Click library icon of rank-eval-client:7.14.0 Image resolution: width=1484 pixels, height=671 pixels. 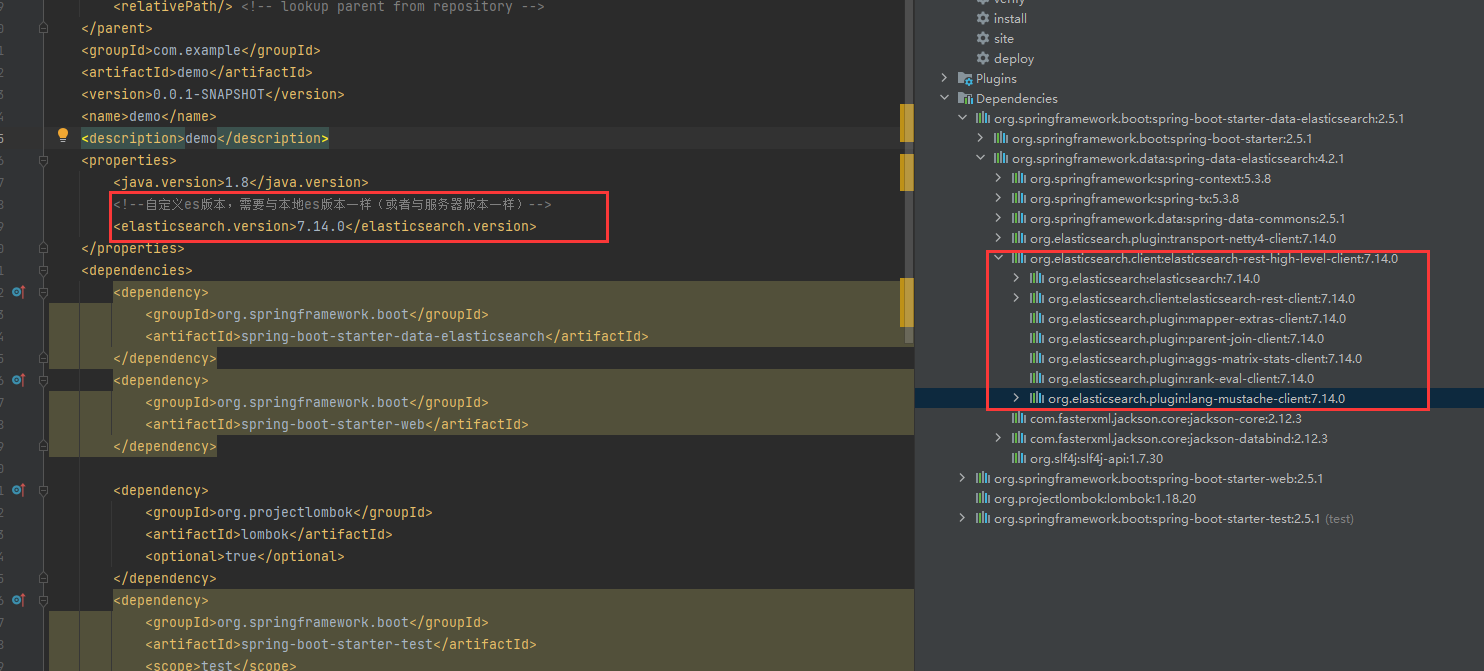1037,378
